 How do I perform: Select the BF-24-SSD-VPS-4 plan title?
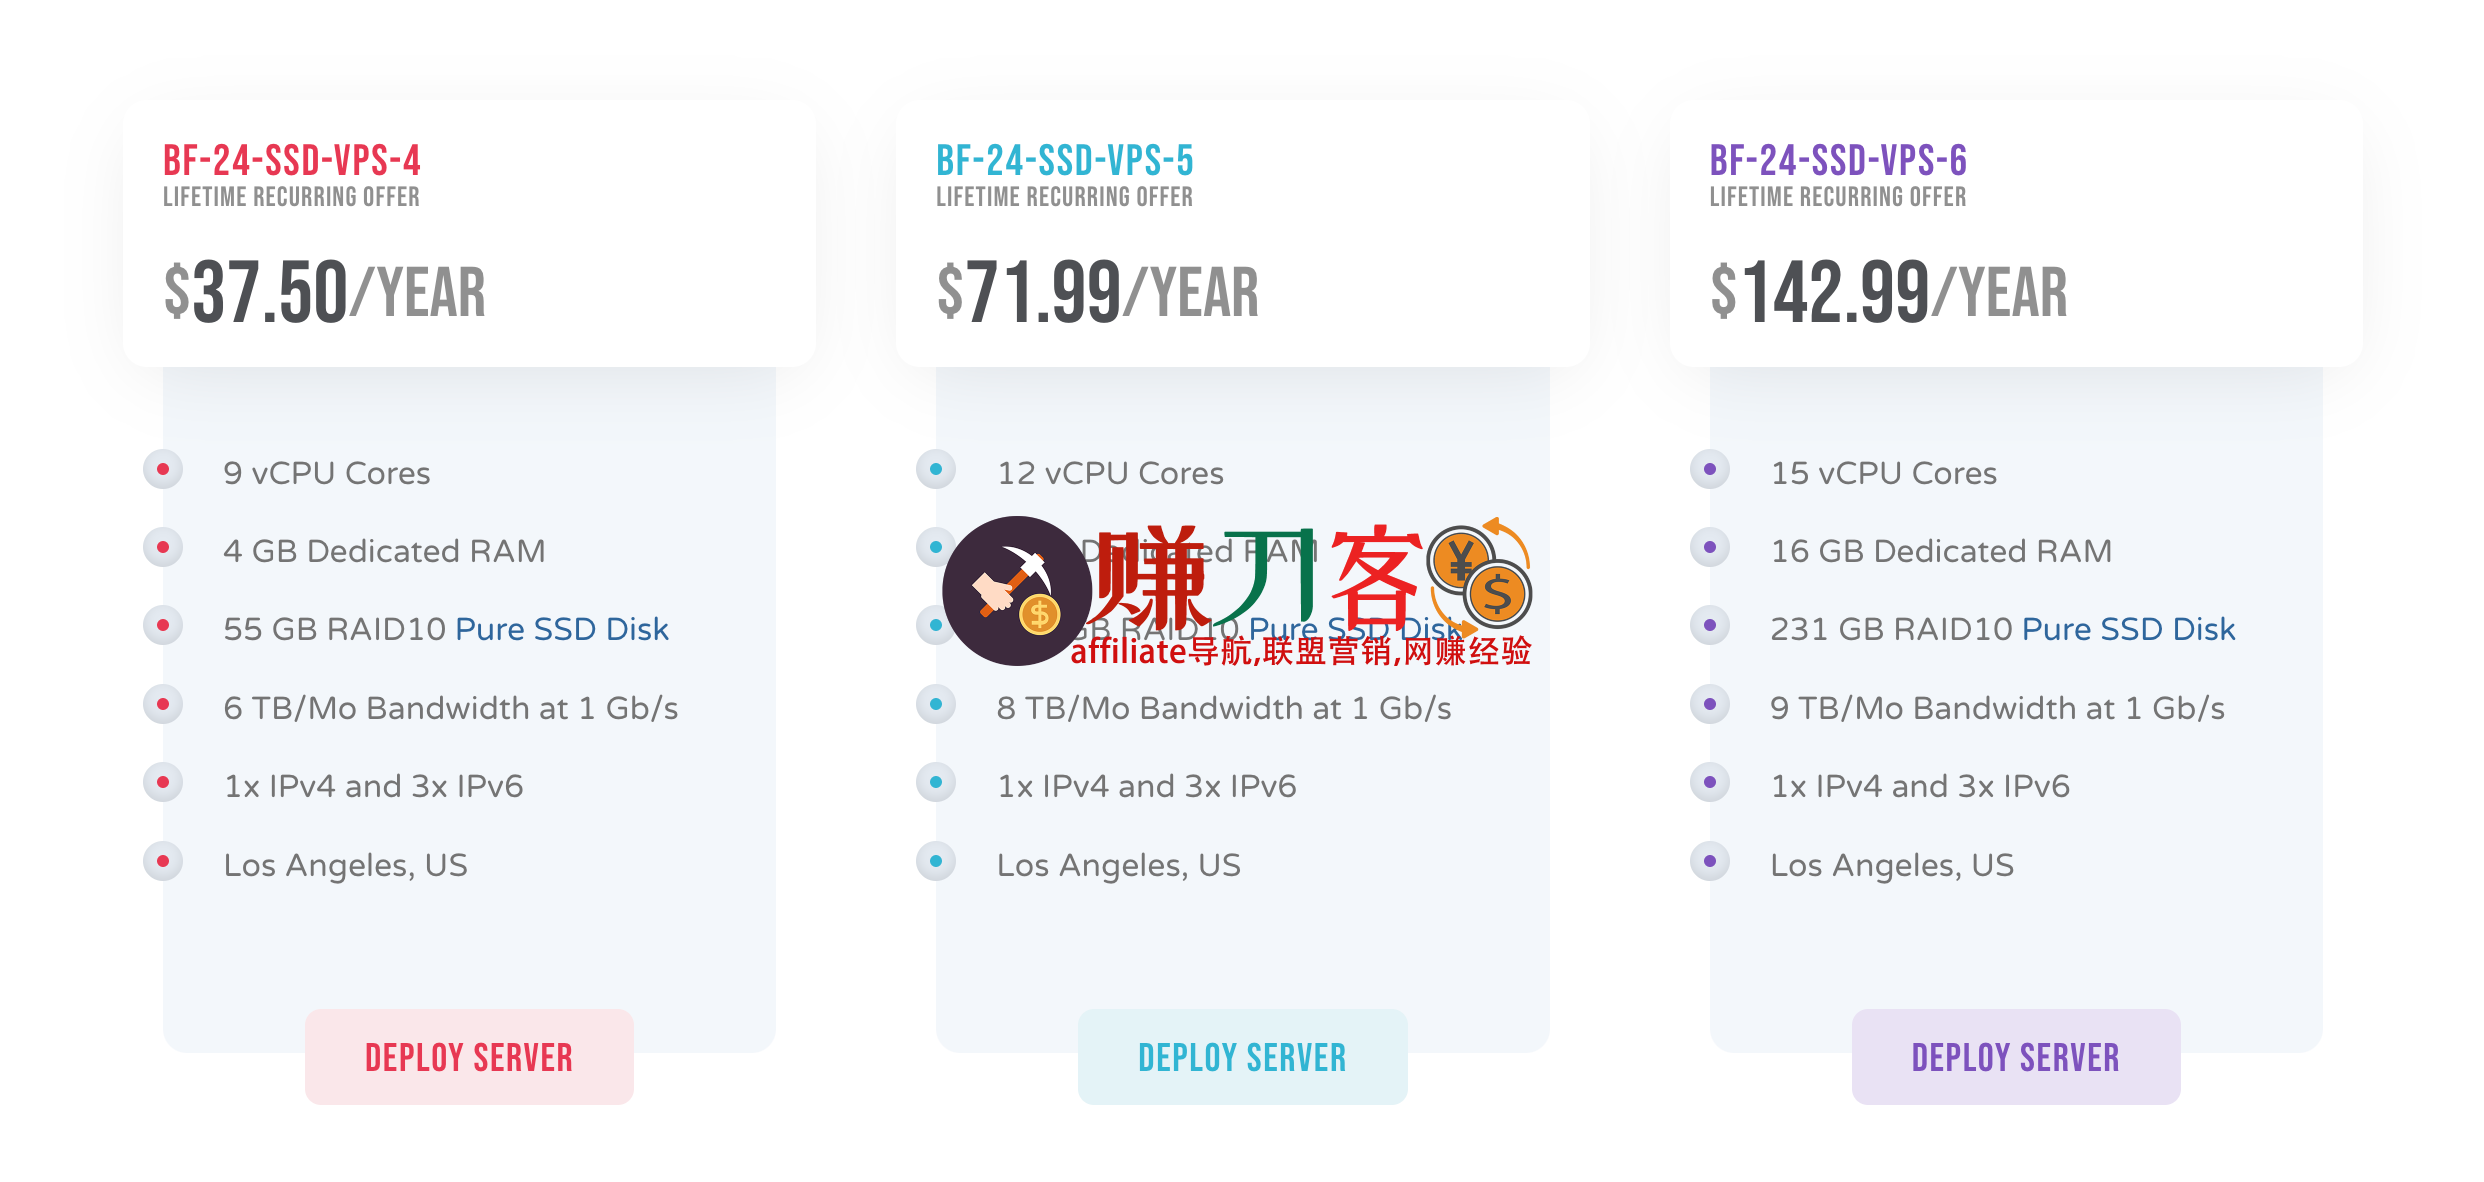(x=292, y=160)
